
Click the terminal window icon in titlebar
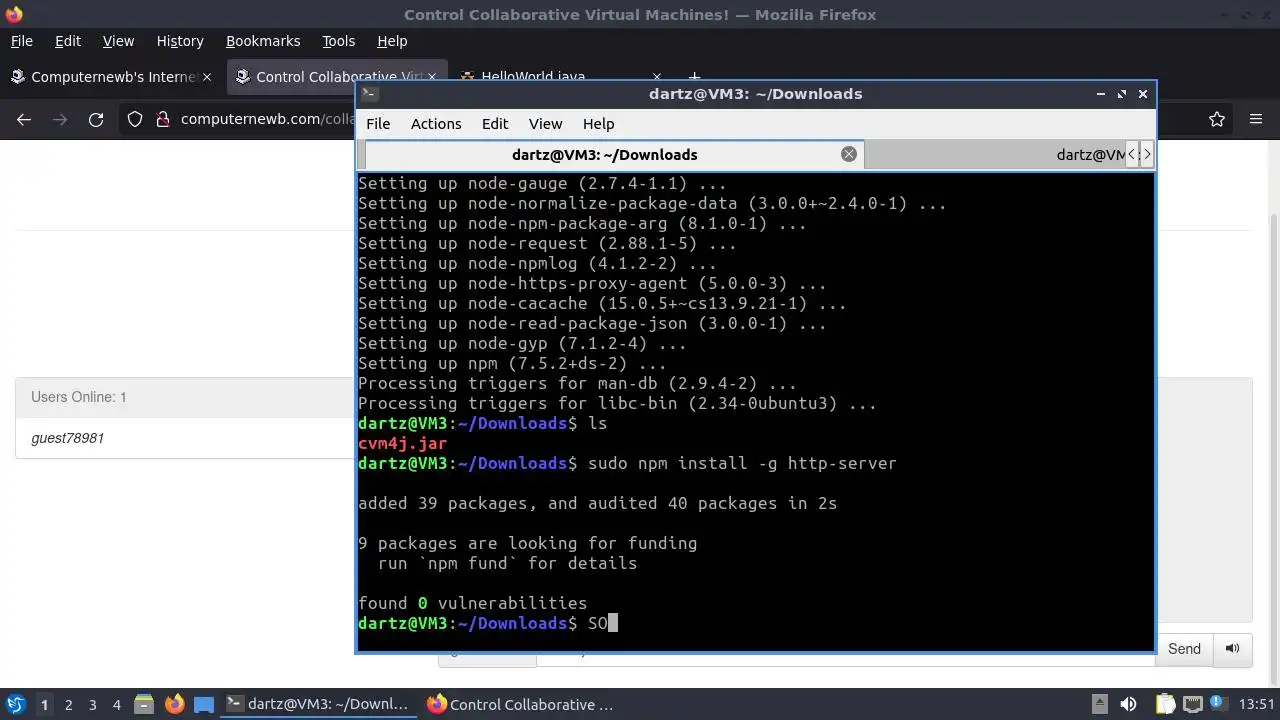pyautogui.click(x=369, y=94)
